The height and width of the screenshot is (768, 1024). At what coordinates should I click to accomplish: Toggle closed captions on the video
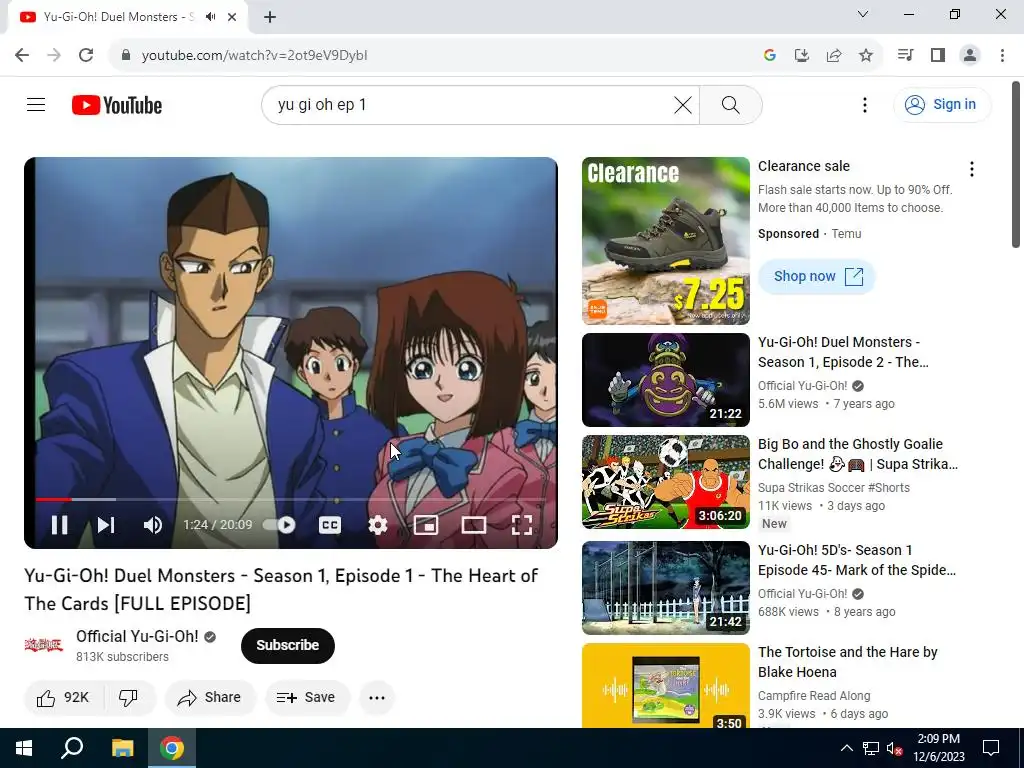(330, 525)
